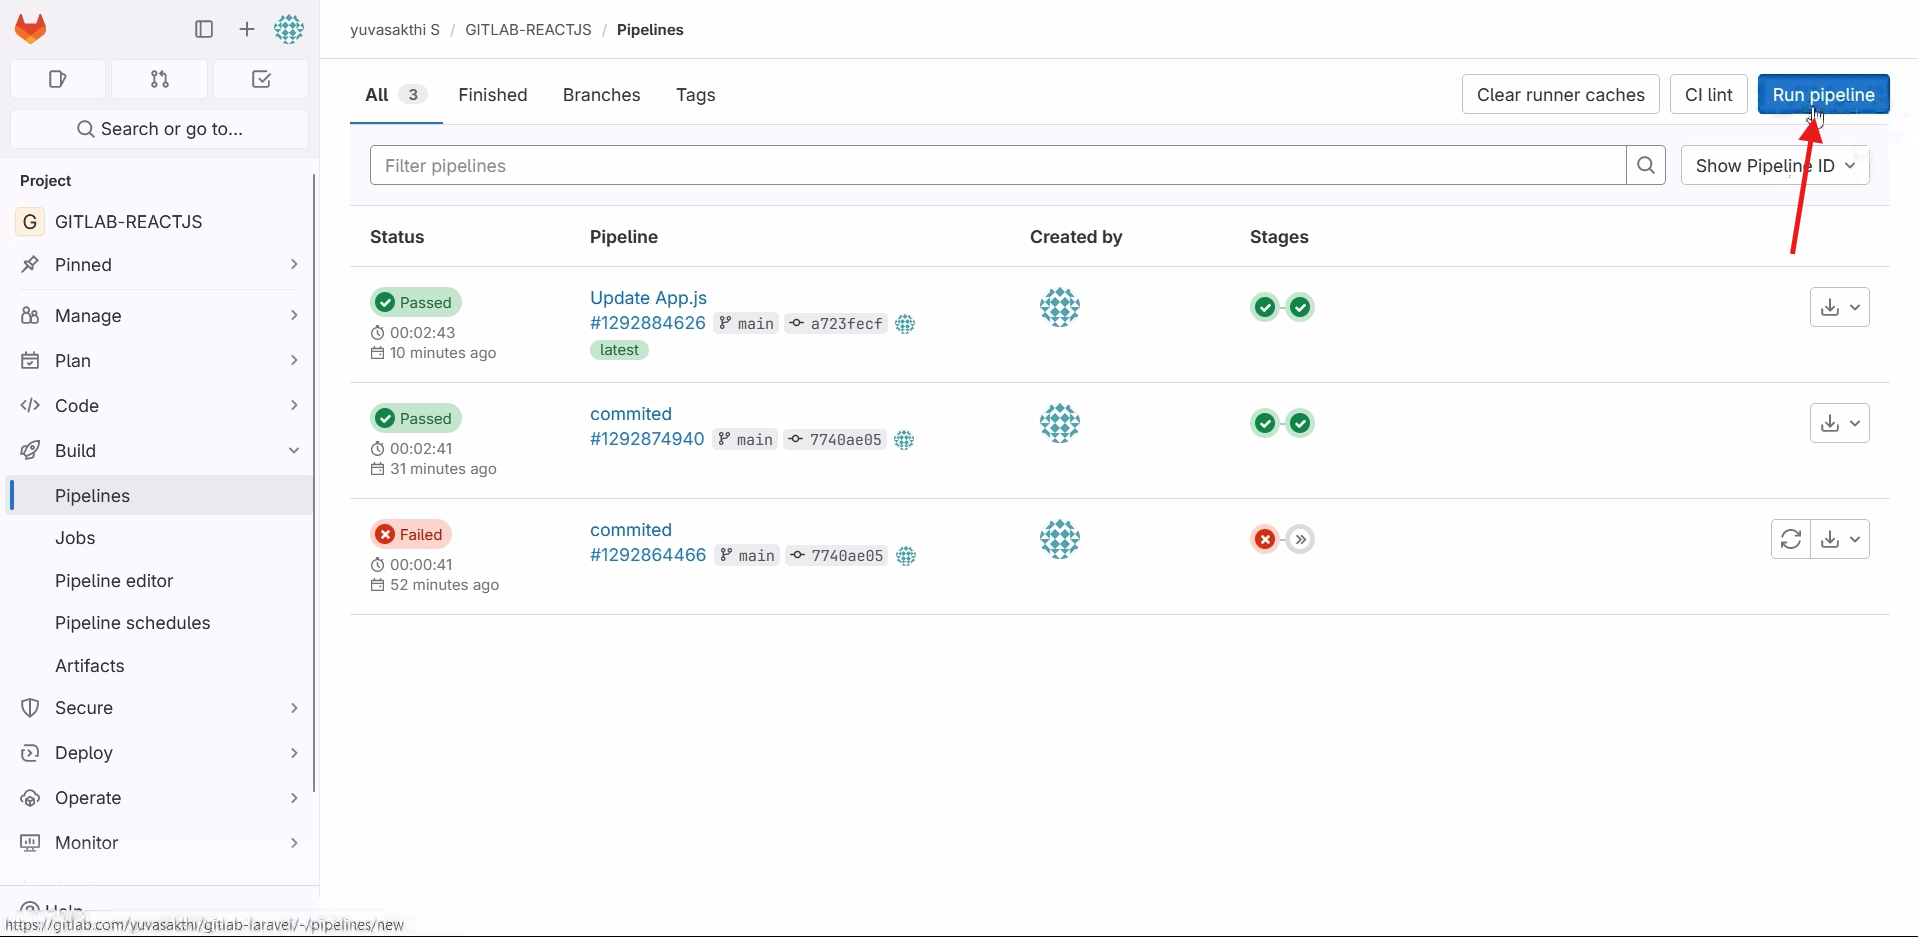Open merge requests shortcut icon
The height and width of the screenshot is (937, 1918).
click(160, 79)
